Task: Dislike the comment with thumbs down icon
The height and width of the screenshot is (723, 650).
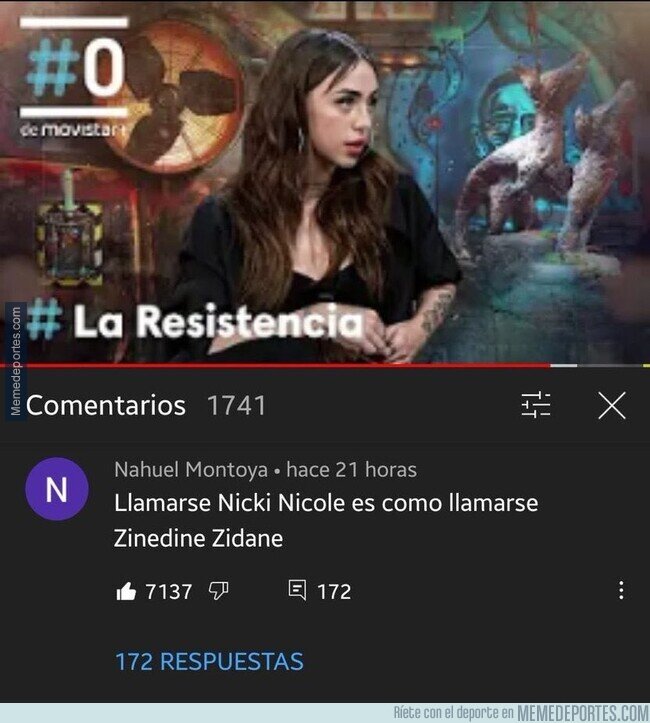Action: 219,591
